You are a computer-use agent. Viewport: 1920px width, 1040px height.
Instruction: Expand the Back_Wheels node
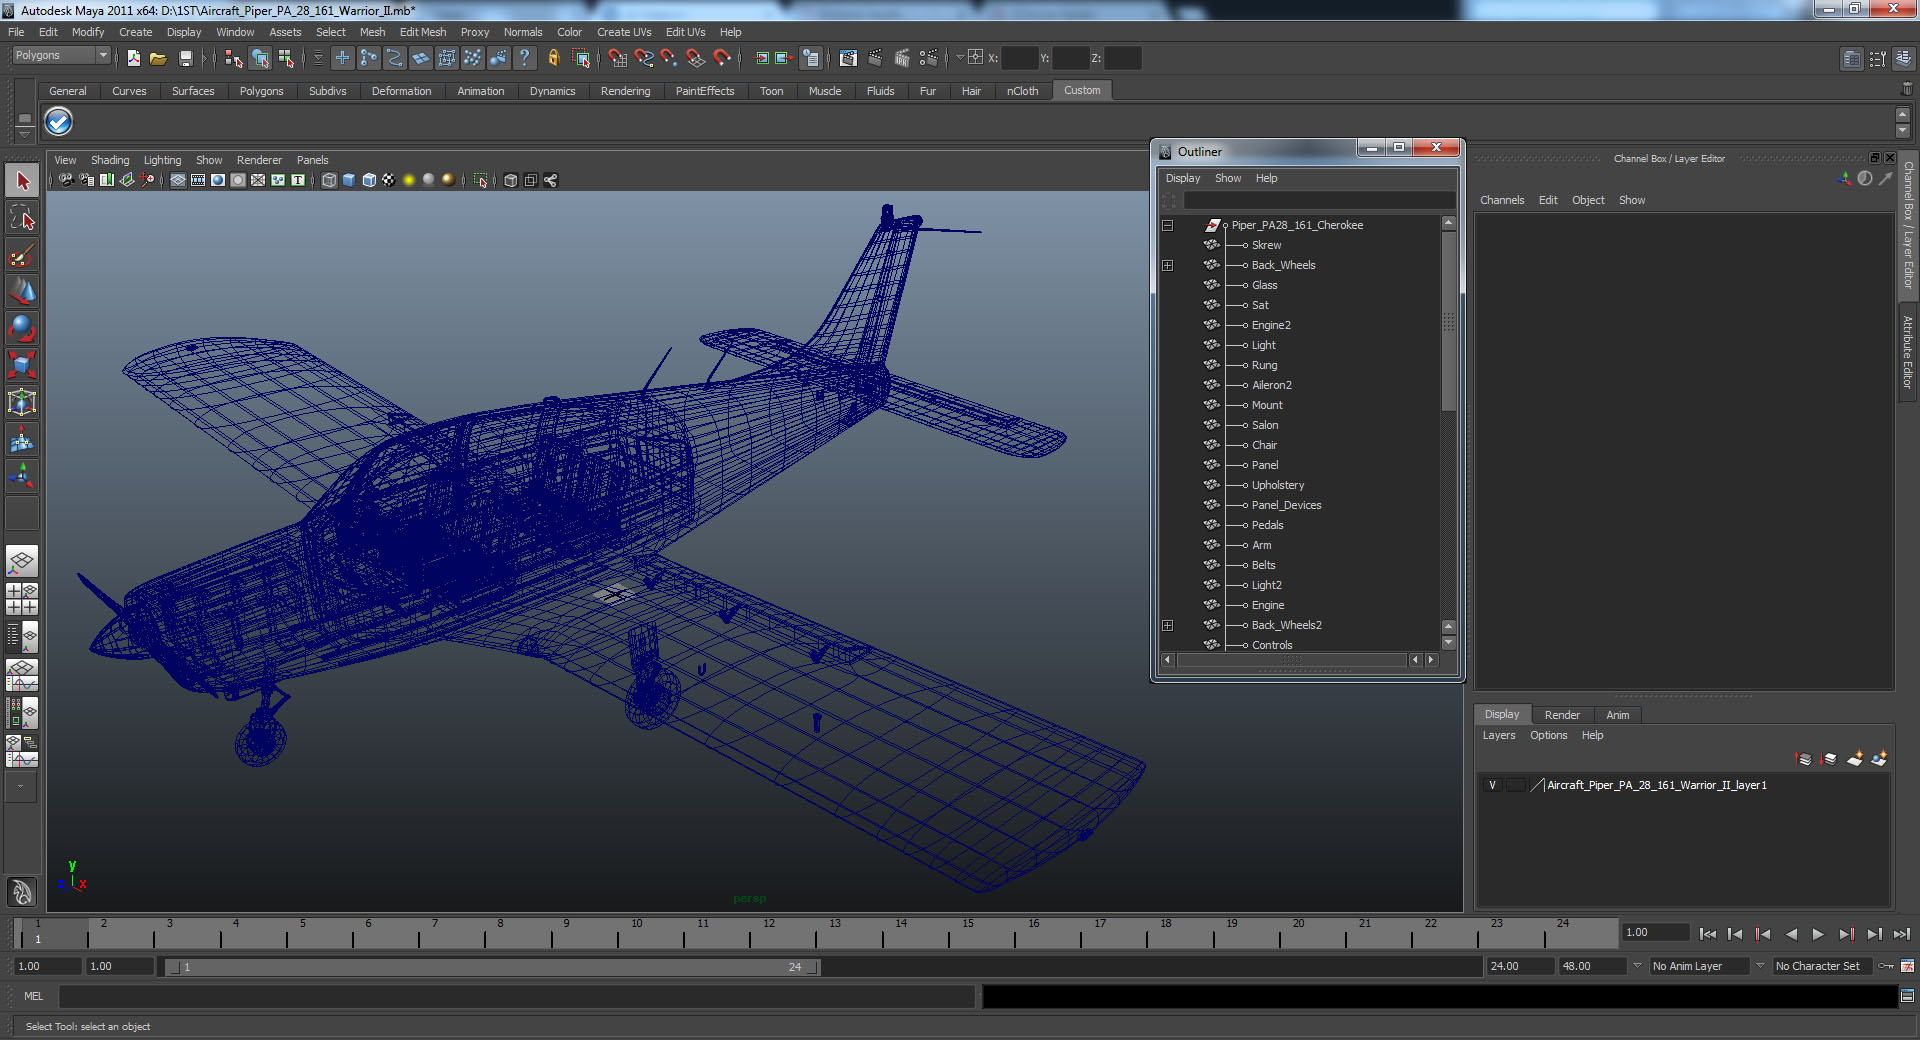pos(1167,265)
